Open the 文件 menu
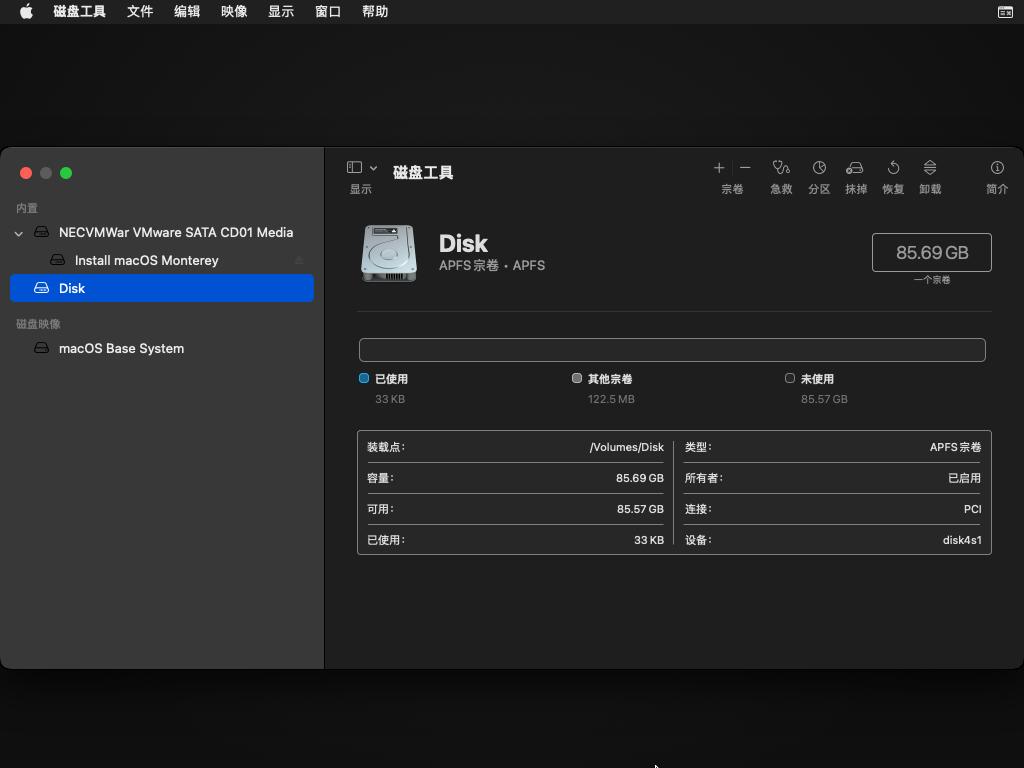Viewport: 1024px width, 768px height. click(x=140, y=11)
